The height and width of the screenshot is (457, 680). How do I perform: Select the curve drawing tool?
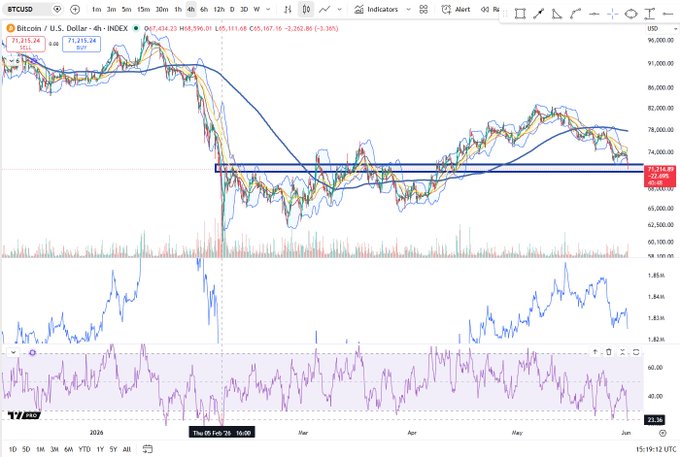click(575, 14)
